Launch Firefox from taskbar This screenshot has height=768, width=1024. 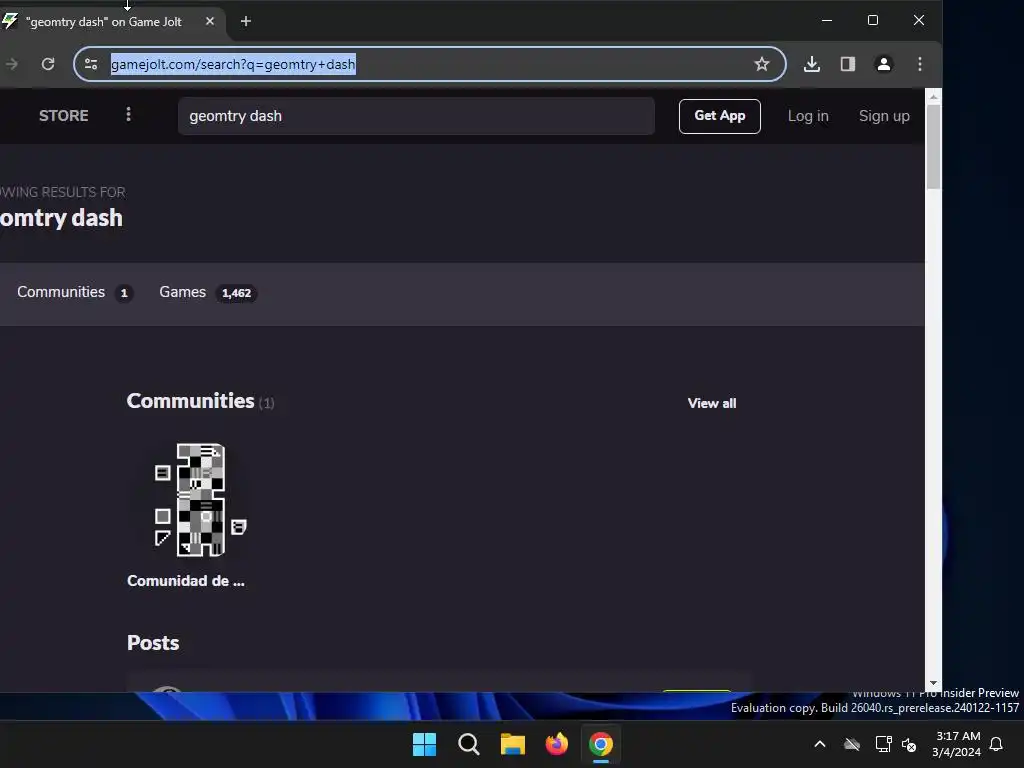tap(556, 744)
